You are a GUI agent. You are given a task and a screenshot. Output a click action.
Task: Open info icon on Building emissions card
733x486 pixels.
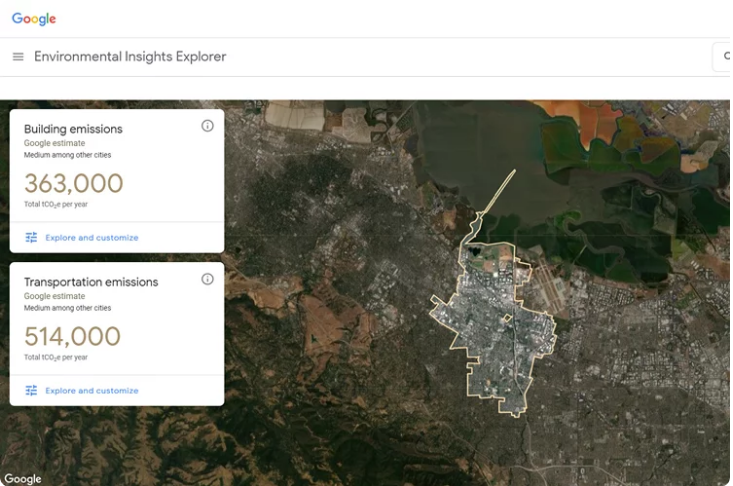(x=208, y=126)
